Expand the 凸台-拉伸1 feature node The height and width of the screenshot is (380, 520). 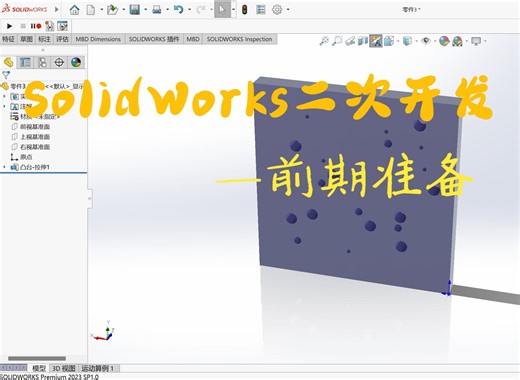tap(4, 167)
